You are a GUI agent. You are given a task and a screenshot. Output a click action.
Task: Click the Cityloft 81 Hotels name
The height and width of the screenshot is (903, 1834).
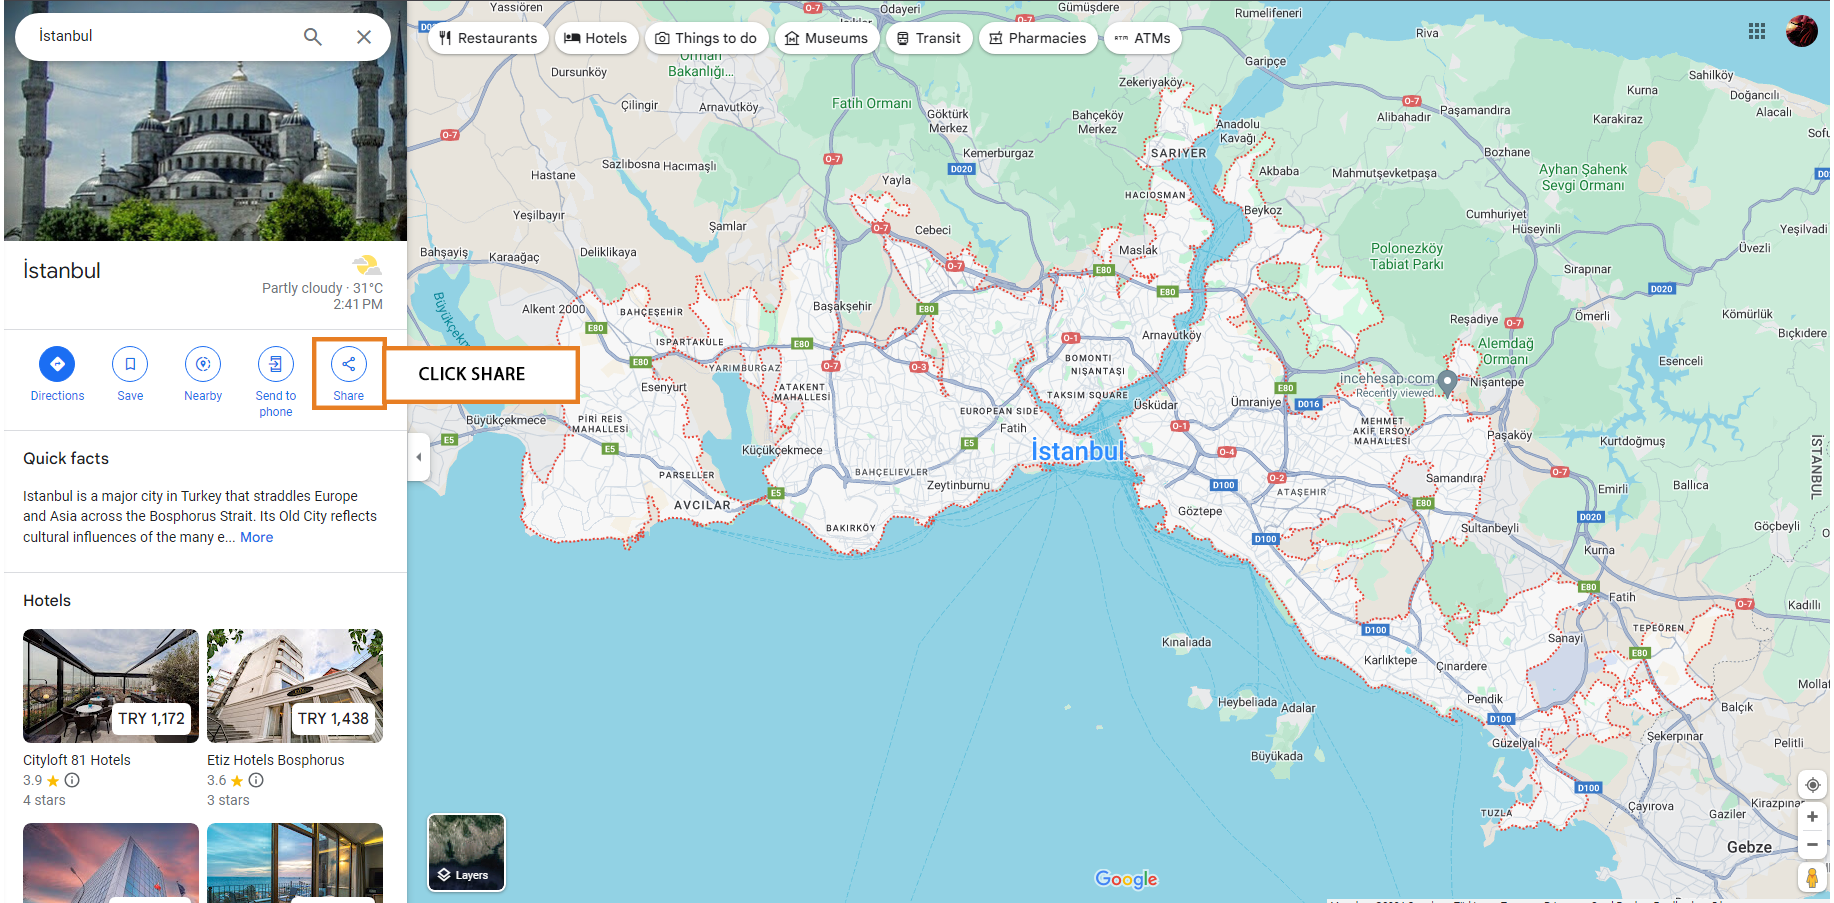[77, 760]
